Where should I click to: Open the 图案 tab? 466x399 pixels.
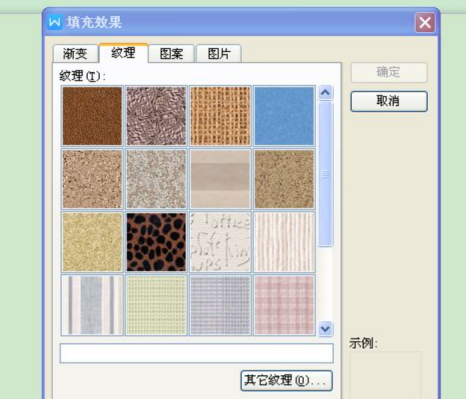pyautogui.click(x=171, y=54)
